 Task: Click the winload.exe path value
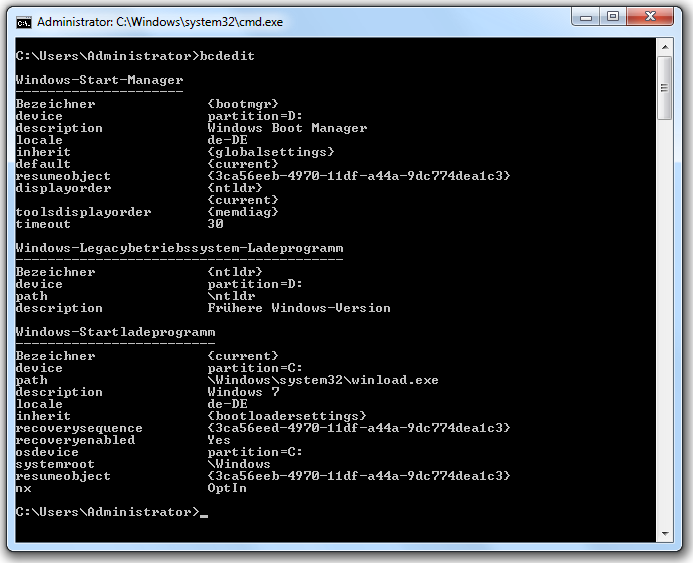(322, 380)
